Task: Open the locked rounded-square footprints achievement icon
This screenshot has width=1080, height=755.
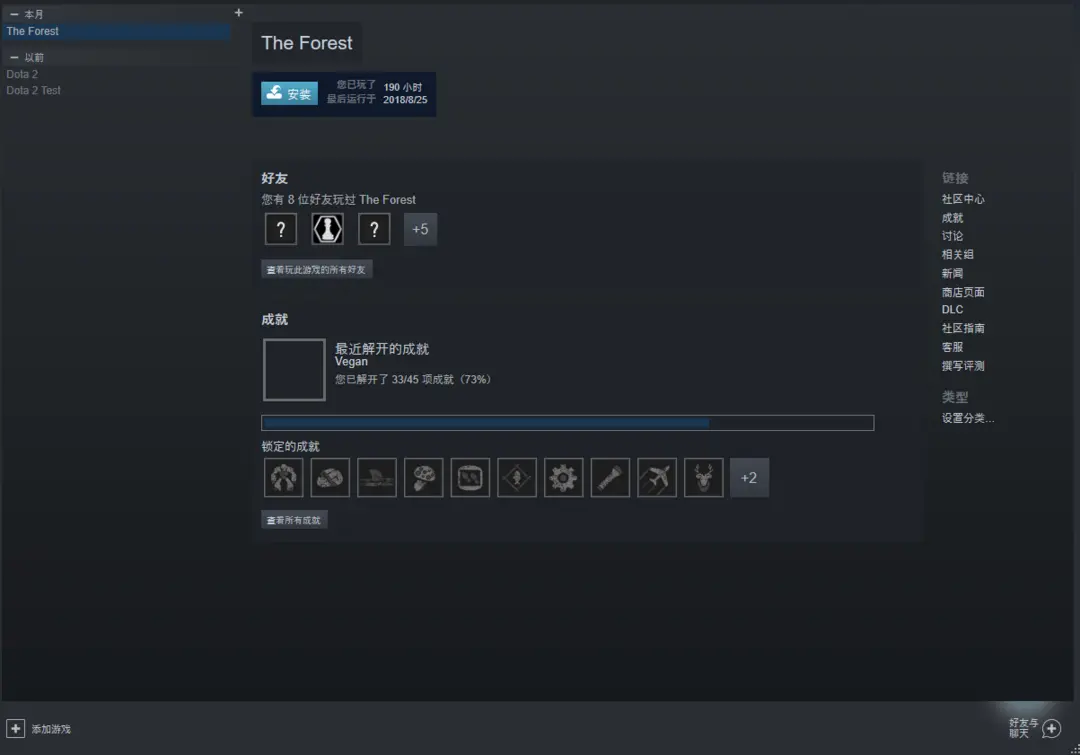Action: click(x=470, y=477)
